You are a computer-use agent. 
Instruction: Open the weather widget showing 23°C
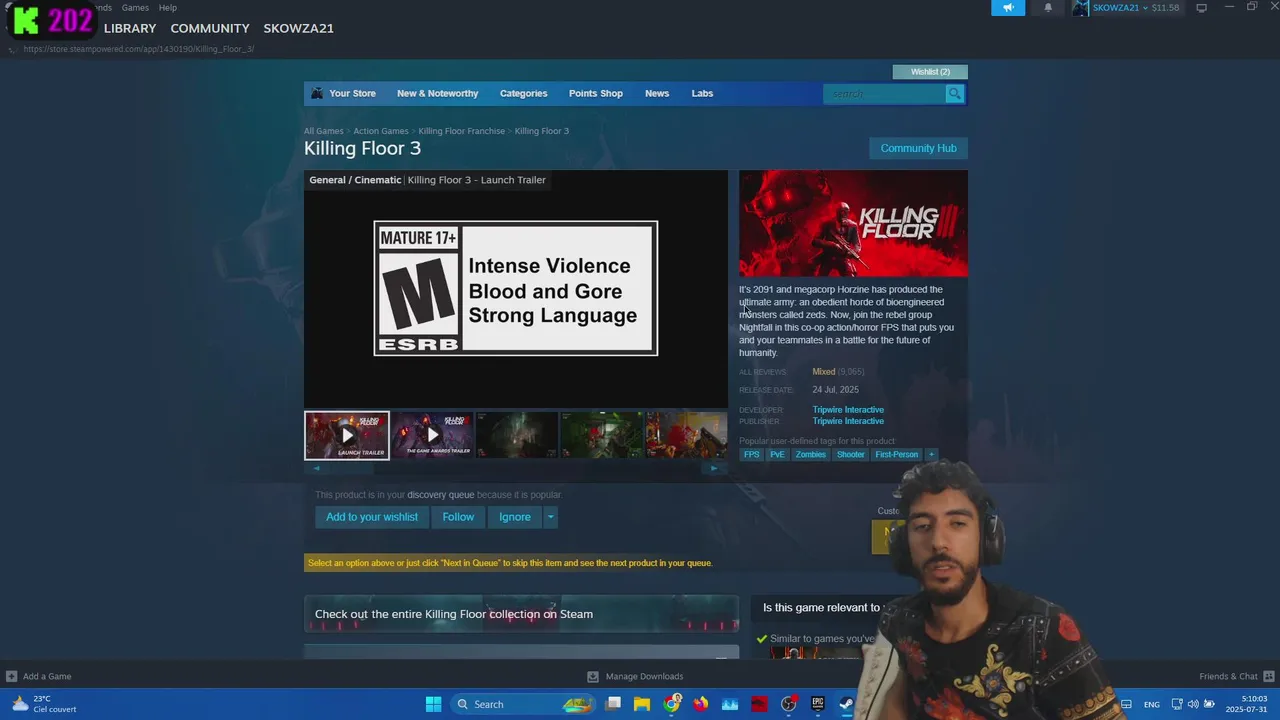point(45,704)
